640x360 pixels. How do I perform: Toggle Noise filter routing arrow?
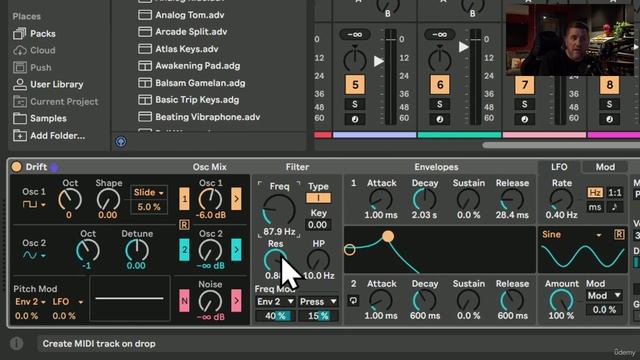tap(236, 301)
